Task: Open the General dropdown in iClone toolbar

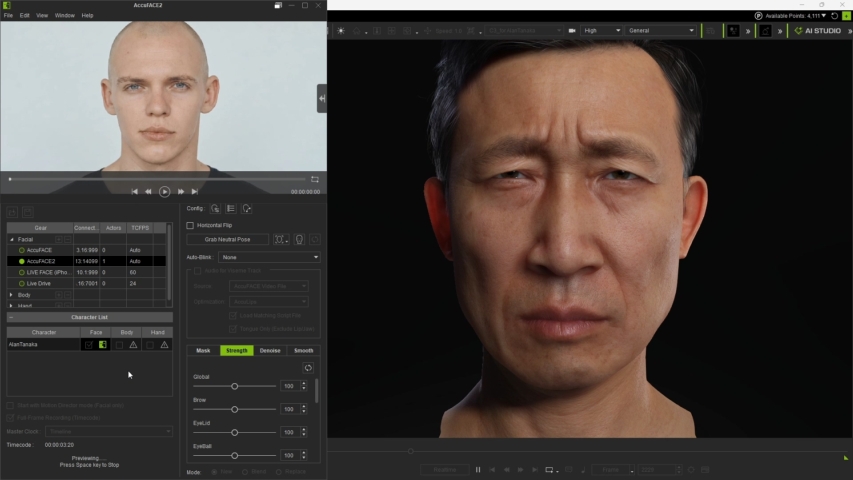Action: click(660, 31)
